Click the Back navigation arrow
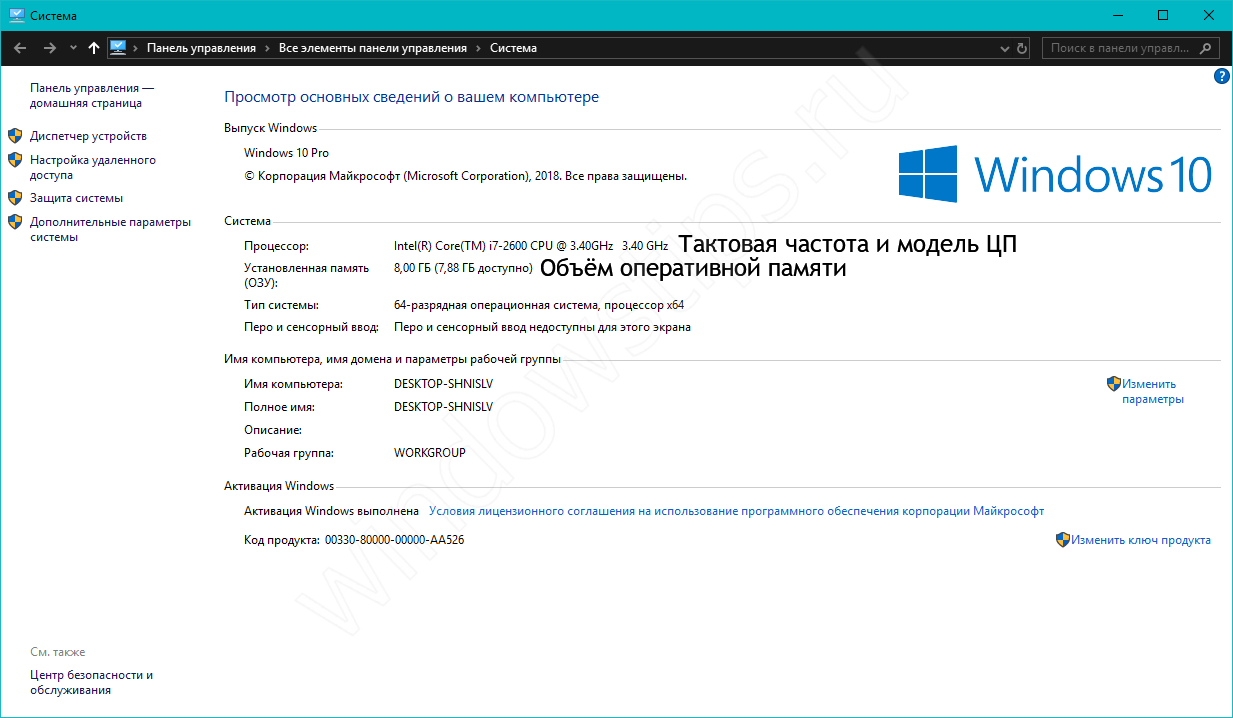Screen dimensions: 1233x718 (20, 48)
